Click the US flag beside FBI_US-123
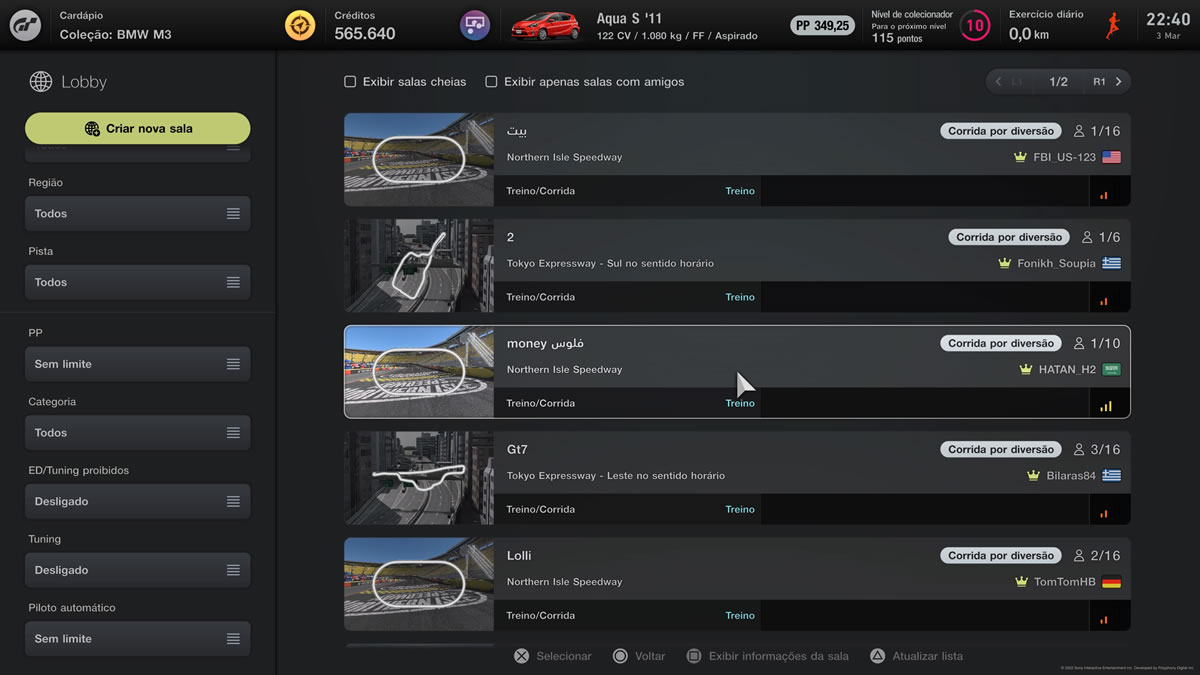The image size is (1200, 675). click(1111, 157)
